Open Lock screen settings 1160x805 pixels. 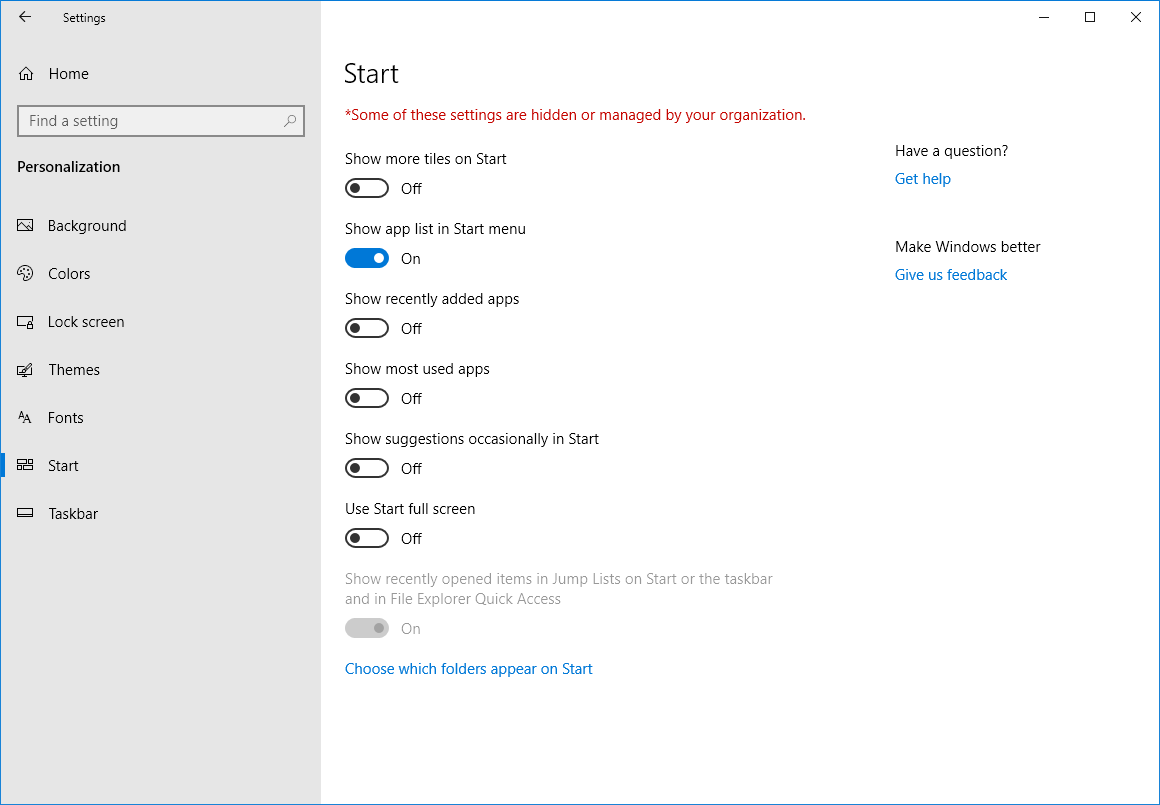(161, 322)
